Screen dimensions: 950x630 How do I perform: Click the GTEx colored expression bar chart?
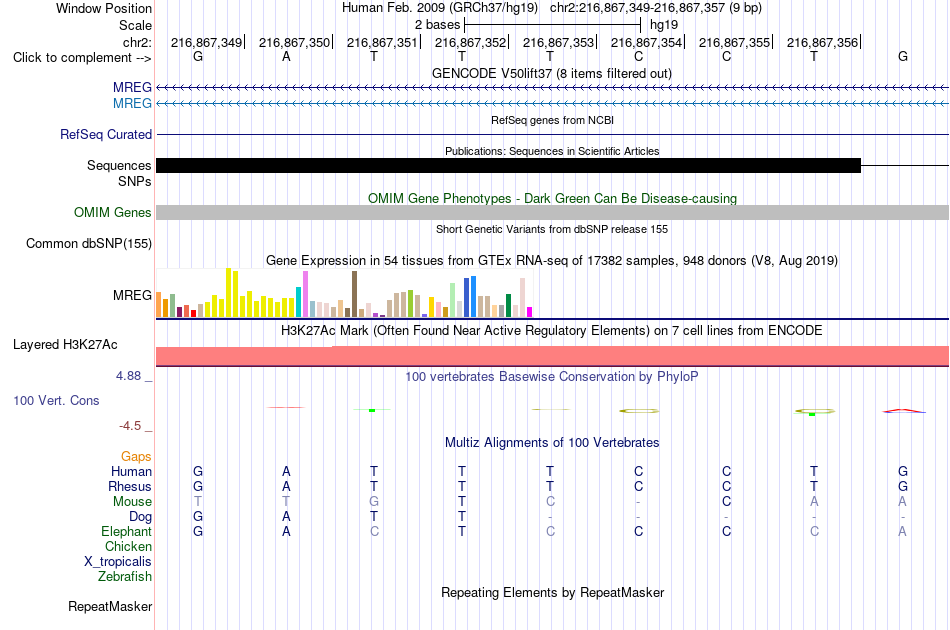[344, 293]
